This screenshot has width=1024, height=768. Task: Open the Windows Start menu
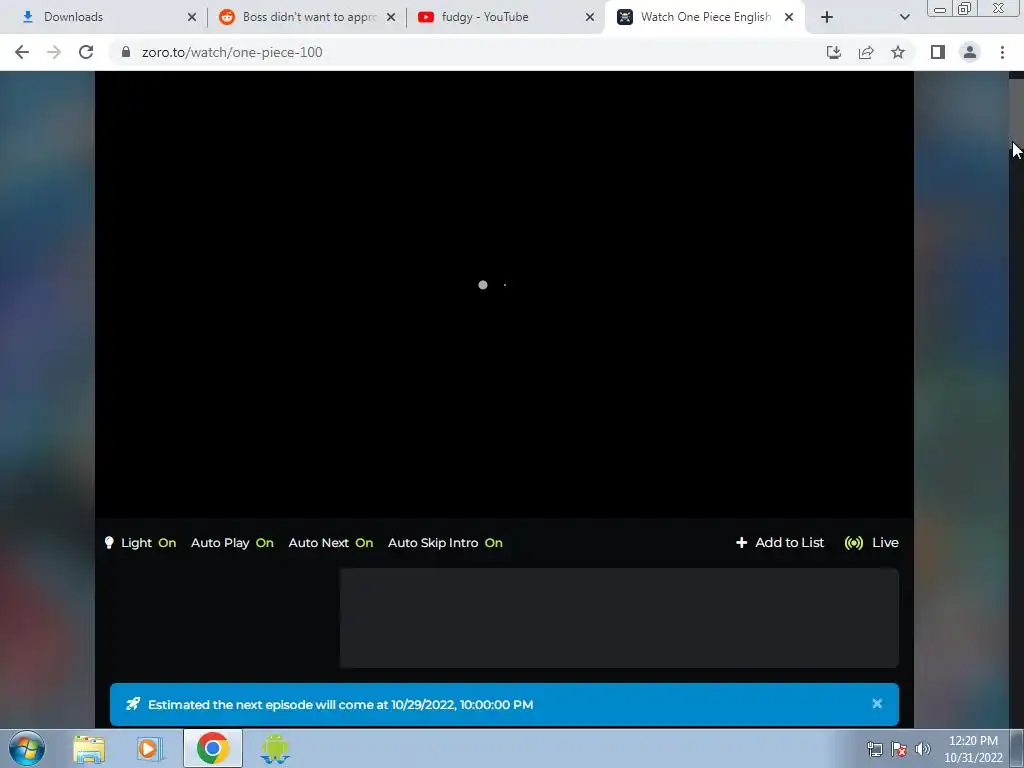[x=27, y=748]
